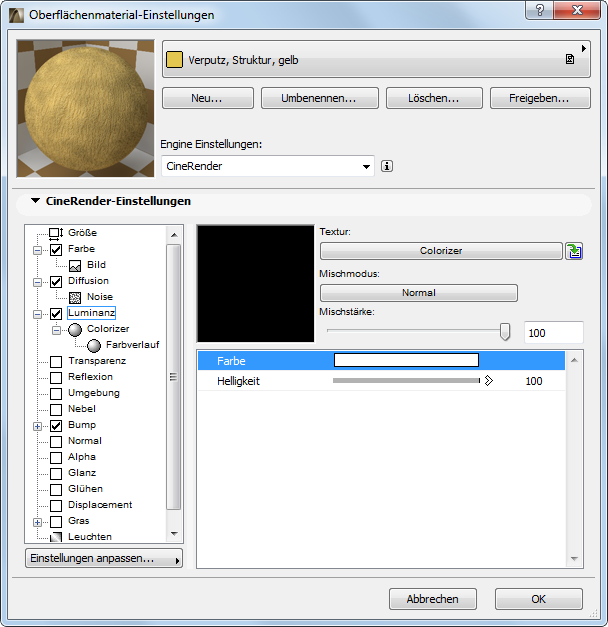Screen dimensions: 608x627
Task: Open the Textur Colorizer button menu
Action: (x=441, y=251)
